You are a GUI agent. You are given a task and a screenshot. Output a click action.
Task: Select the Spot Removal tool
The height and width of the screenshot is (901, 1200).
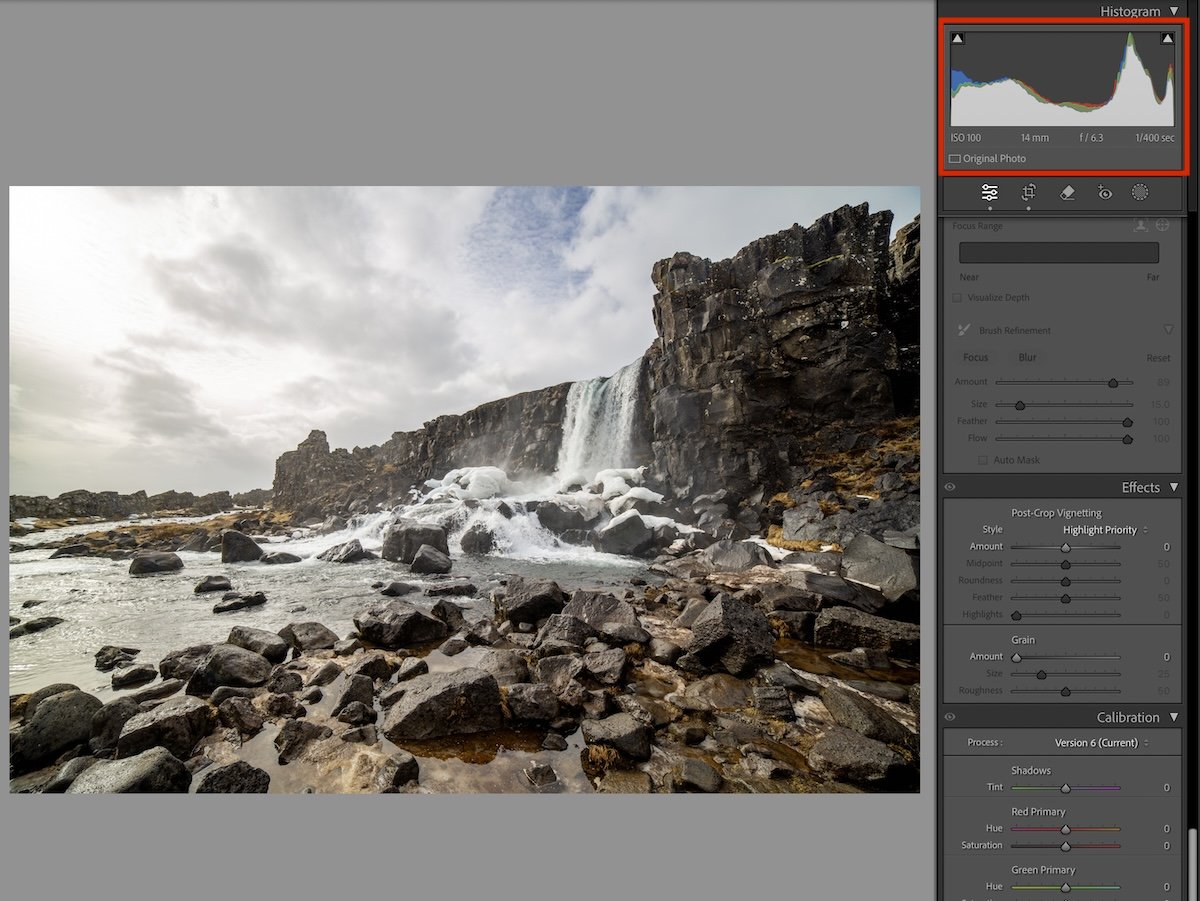coord(1066,193)
